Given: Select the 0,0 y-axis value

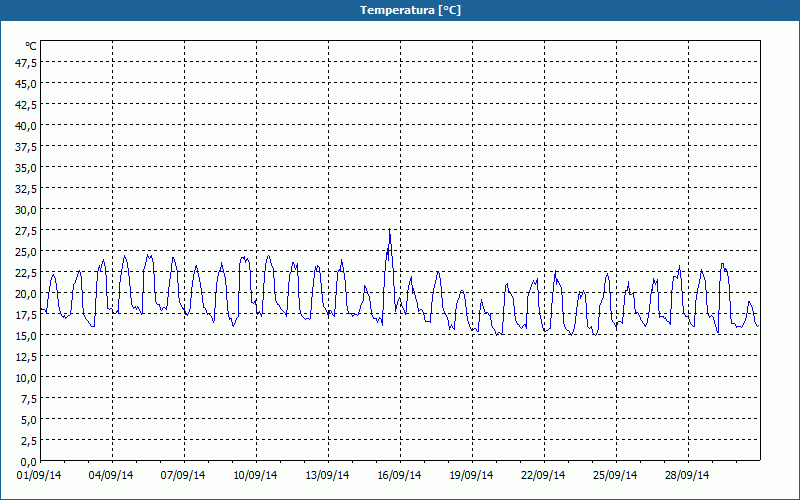Looking at the screenshot, I should tap(28, 462).
